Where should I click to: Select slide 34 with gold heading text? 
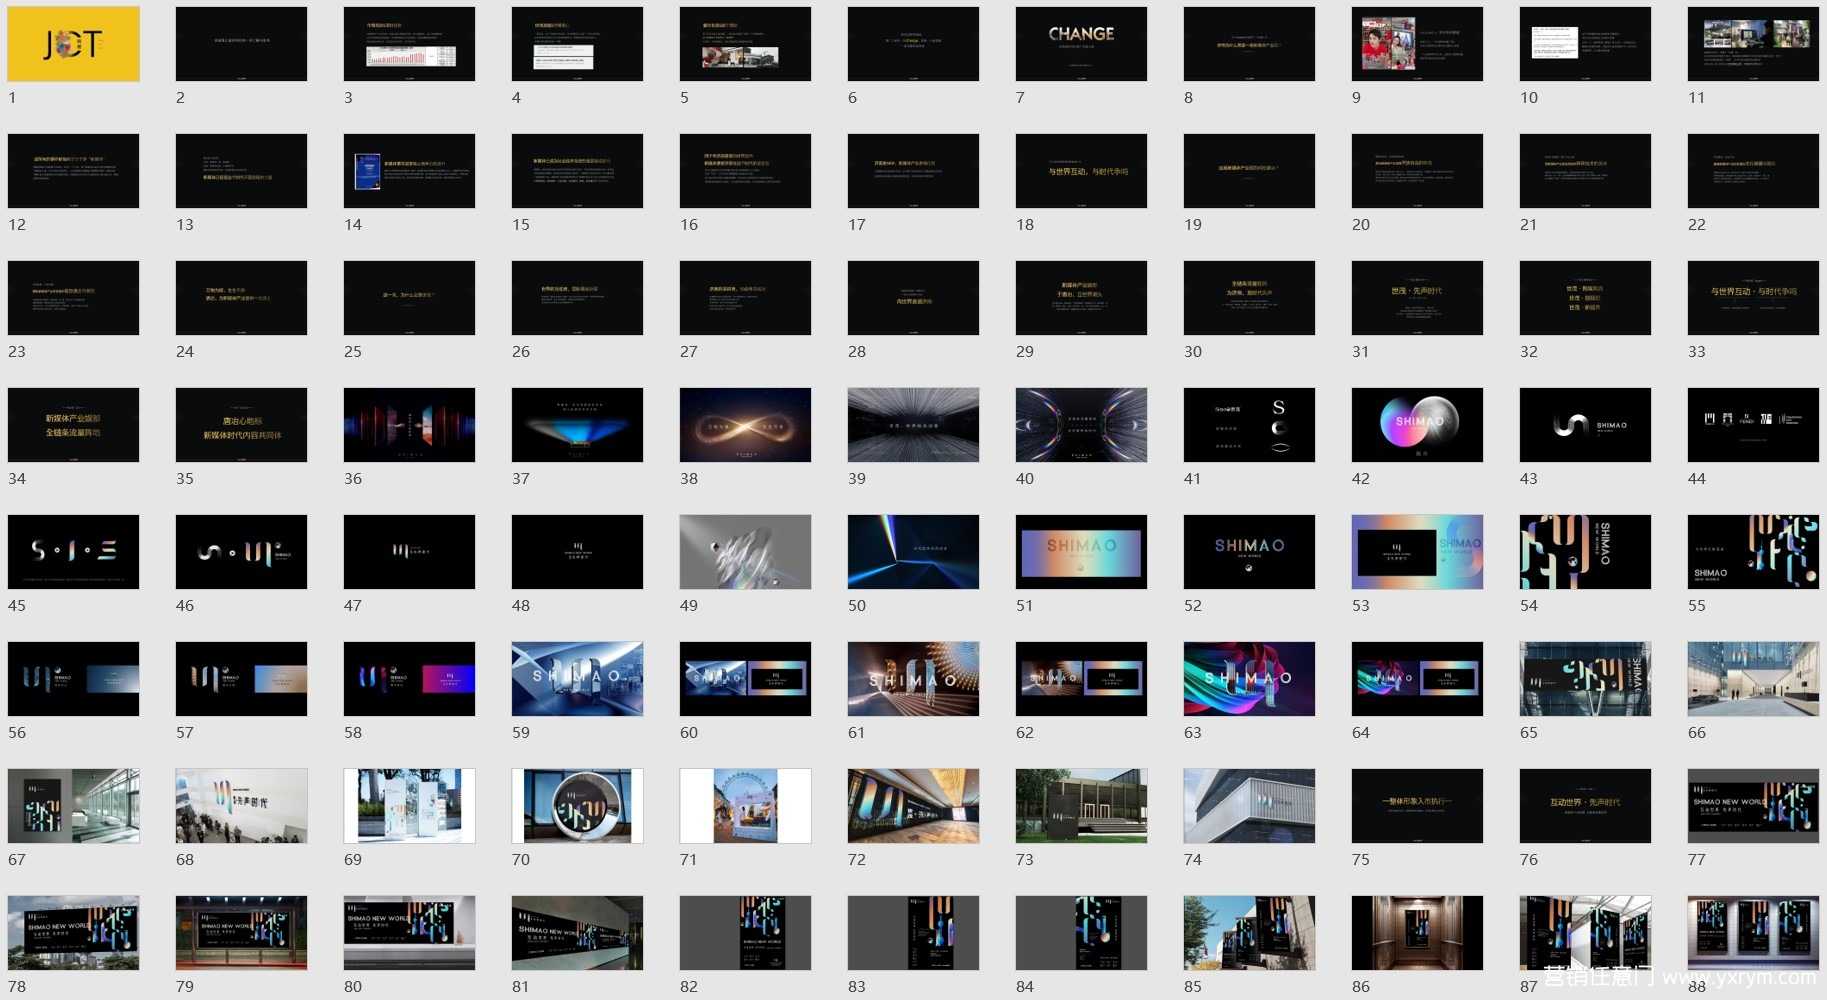coord(73,425)
